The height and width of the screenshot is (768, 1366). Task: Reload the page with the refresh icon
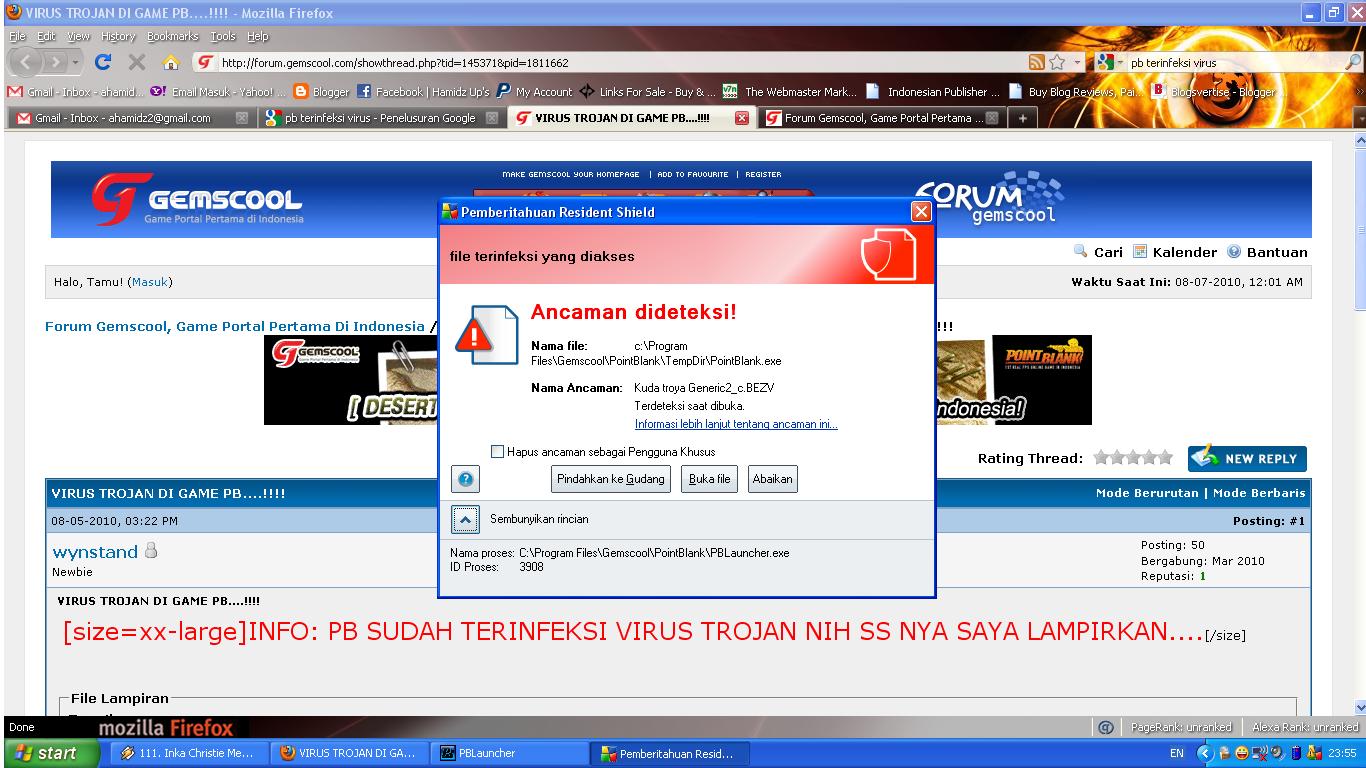point(103,62)
